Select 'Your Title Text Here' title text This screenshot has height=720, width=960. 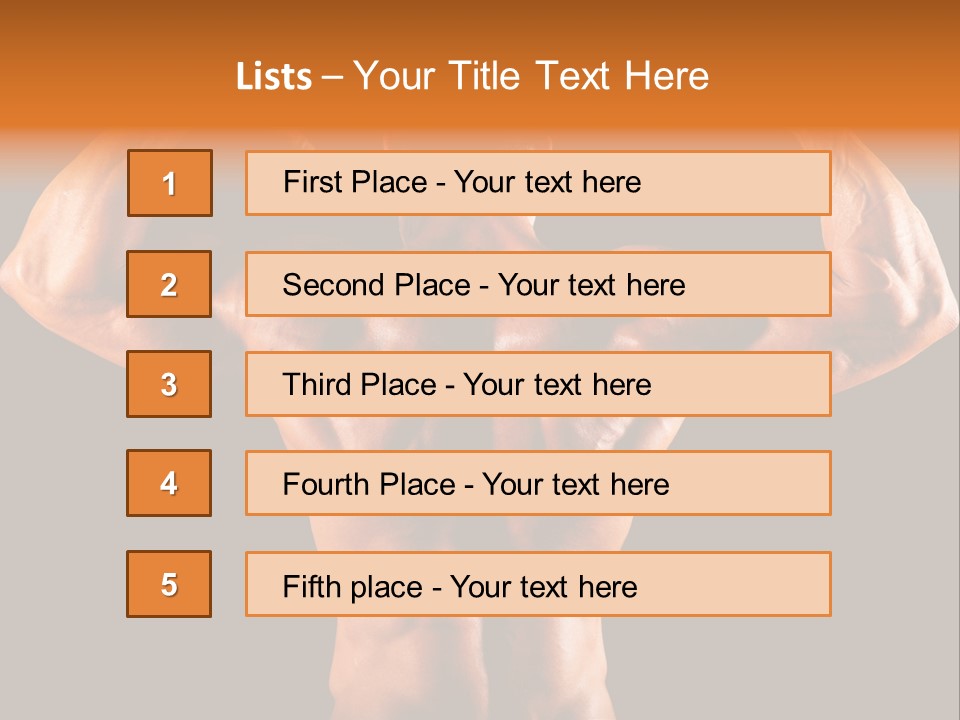click(x=531, y=77)
